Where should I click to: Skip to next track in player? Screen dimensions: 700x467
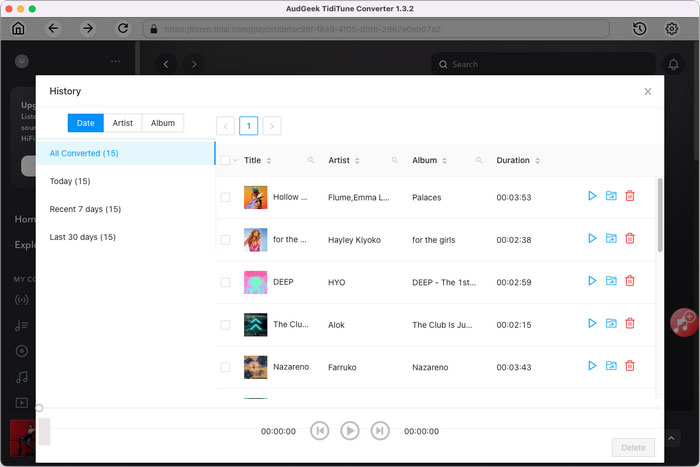click(x=380, y=431)
